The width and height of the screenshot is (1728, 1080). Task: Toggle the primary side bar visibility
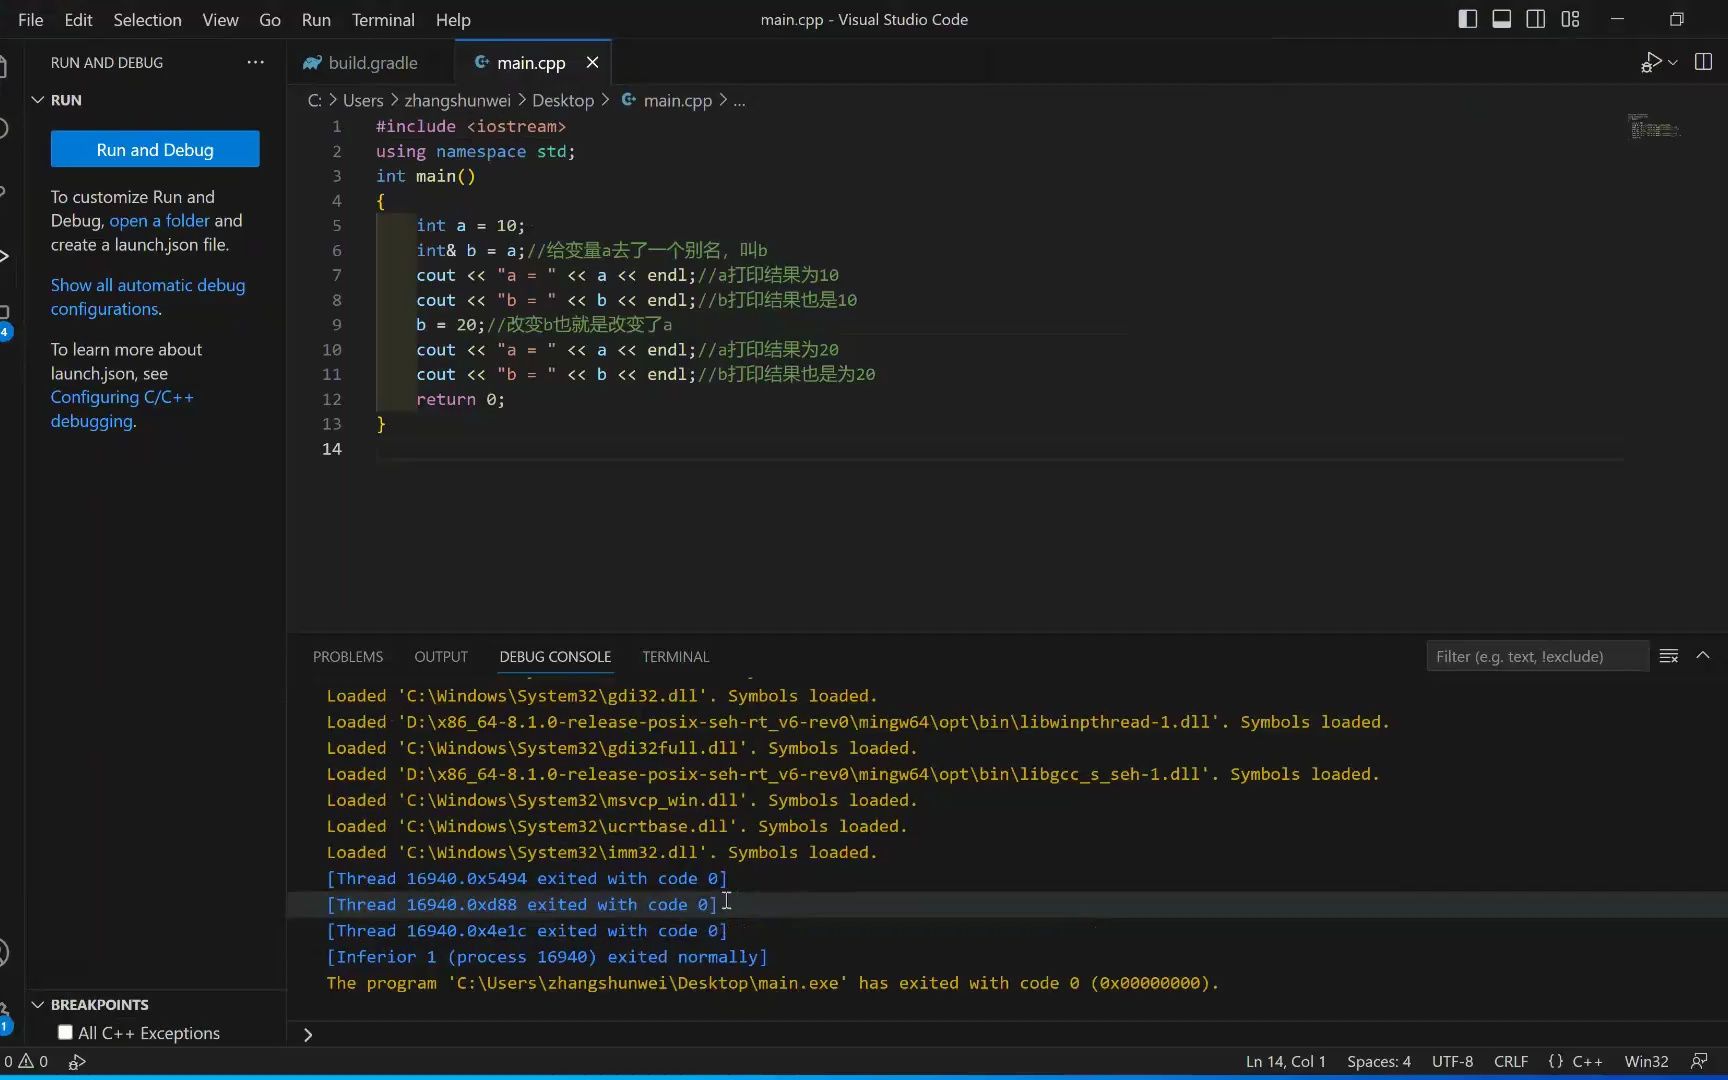click(x=1467, y=18)
